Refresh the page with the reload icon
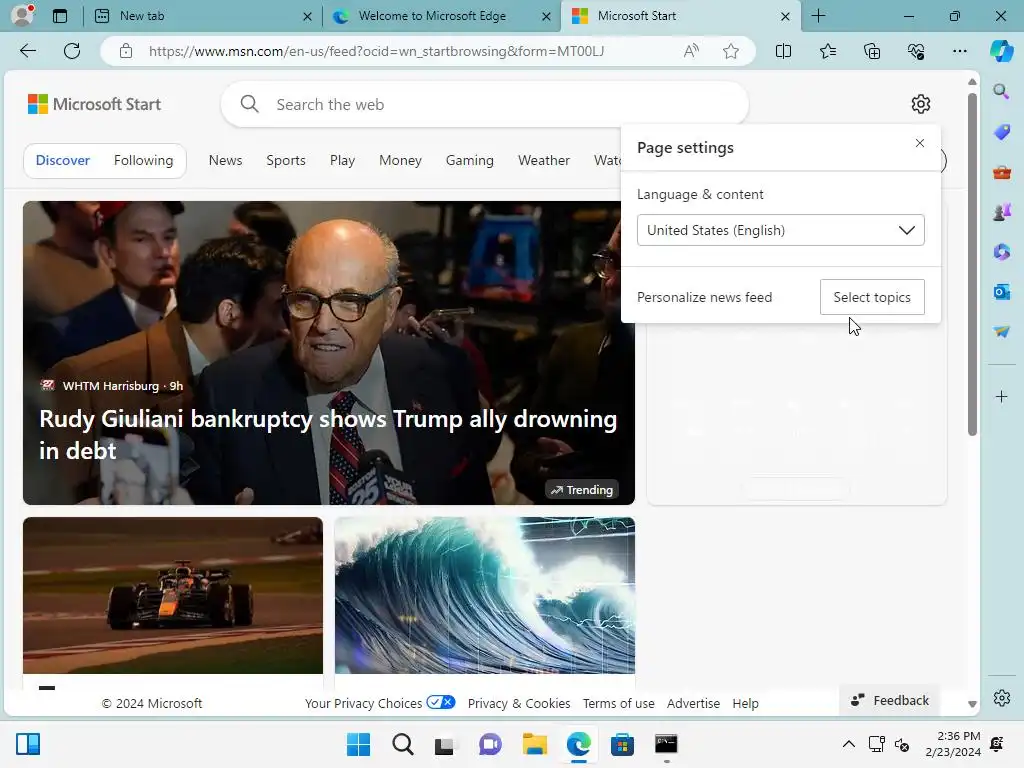The width and height of the screenshot is (1024, 768). pos(72,51)
